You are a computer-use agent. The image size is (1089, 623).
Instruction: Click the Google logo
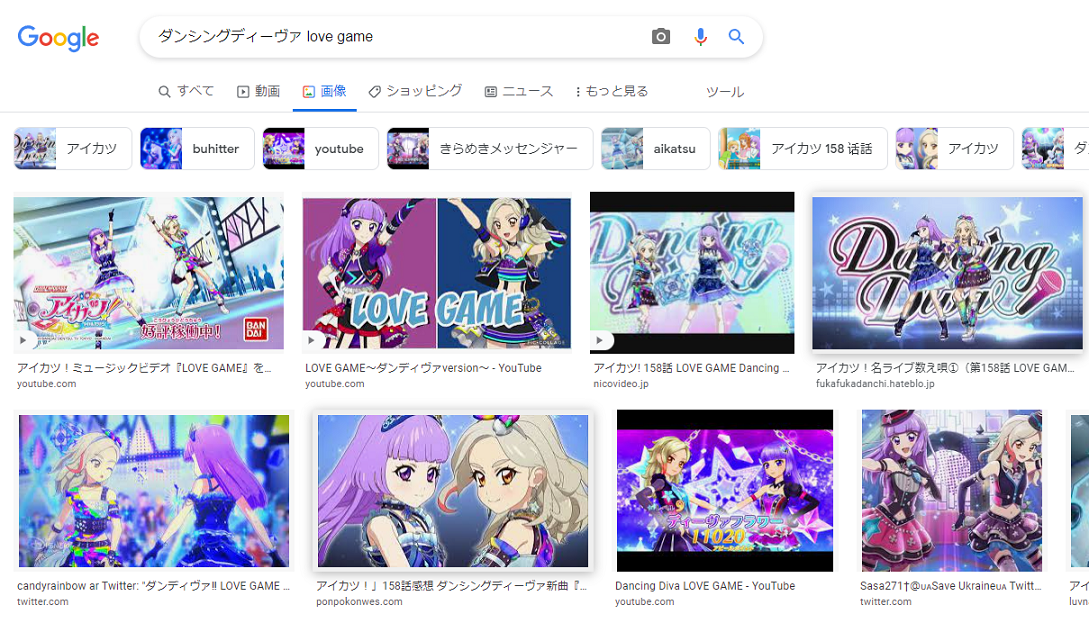pos(58,38)
